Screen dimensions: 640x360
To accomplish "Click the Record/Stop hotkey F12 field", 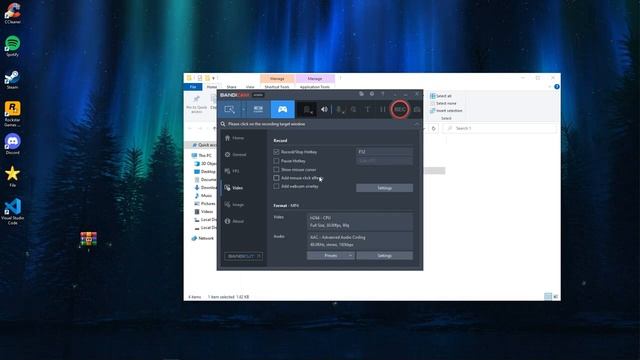I will point(384,152).
